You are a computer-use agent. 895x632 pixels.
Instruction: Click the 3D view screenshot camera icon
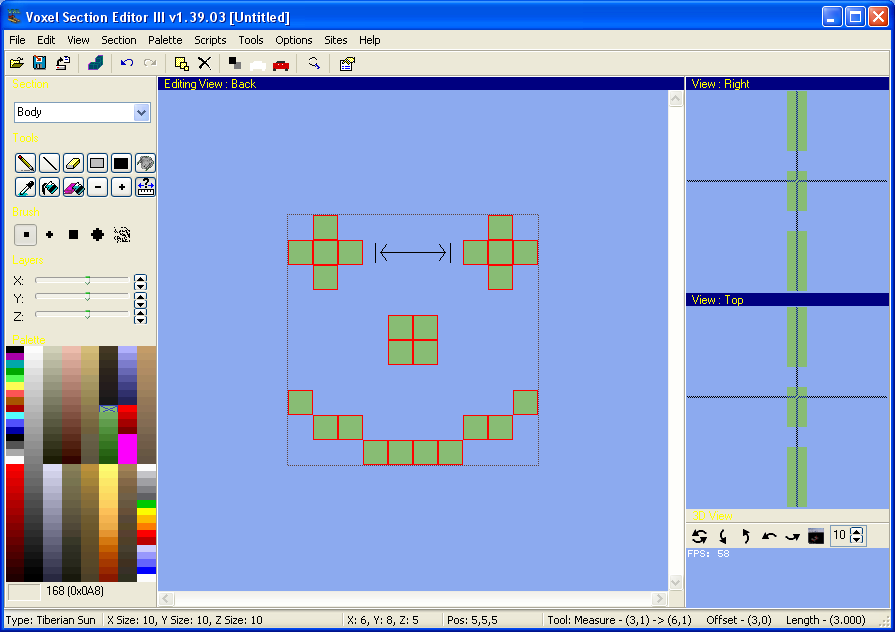pyautogui.click(x=816, y=536)
